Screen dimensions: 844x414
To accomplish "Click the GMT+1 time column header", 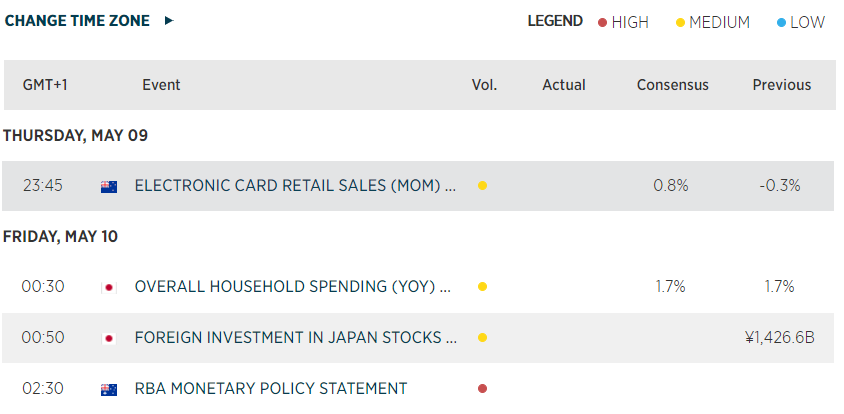I will click(x=45, y=85).
